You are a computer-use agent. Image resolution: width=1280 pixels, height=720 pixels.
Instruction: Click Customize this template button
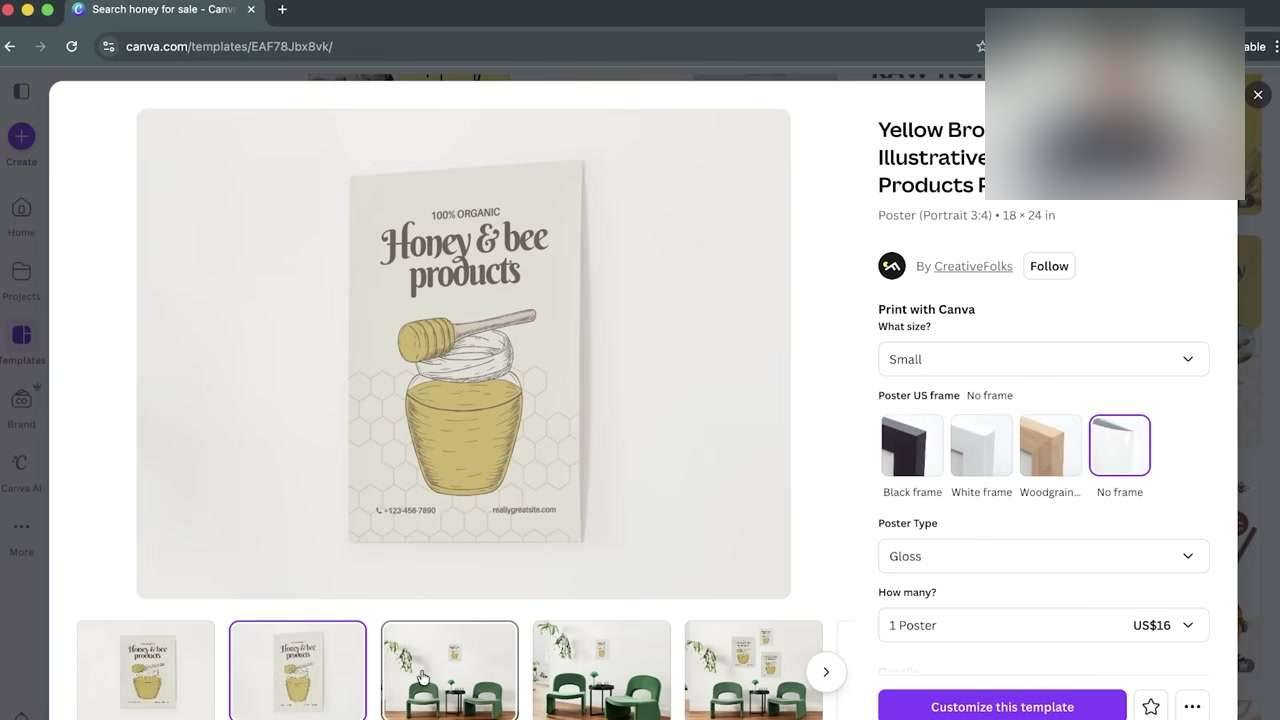tap(1002, 707)
